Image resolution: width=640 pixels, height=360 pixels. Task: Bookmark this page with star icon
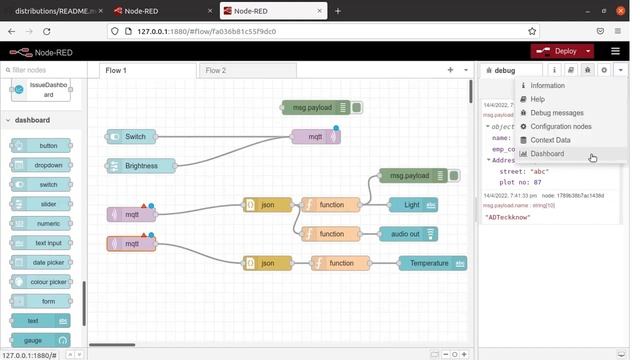532,31
